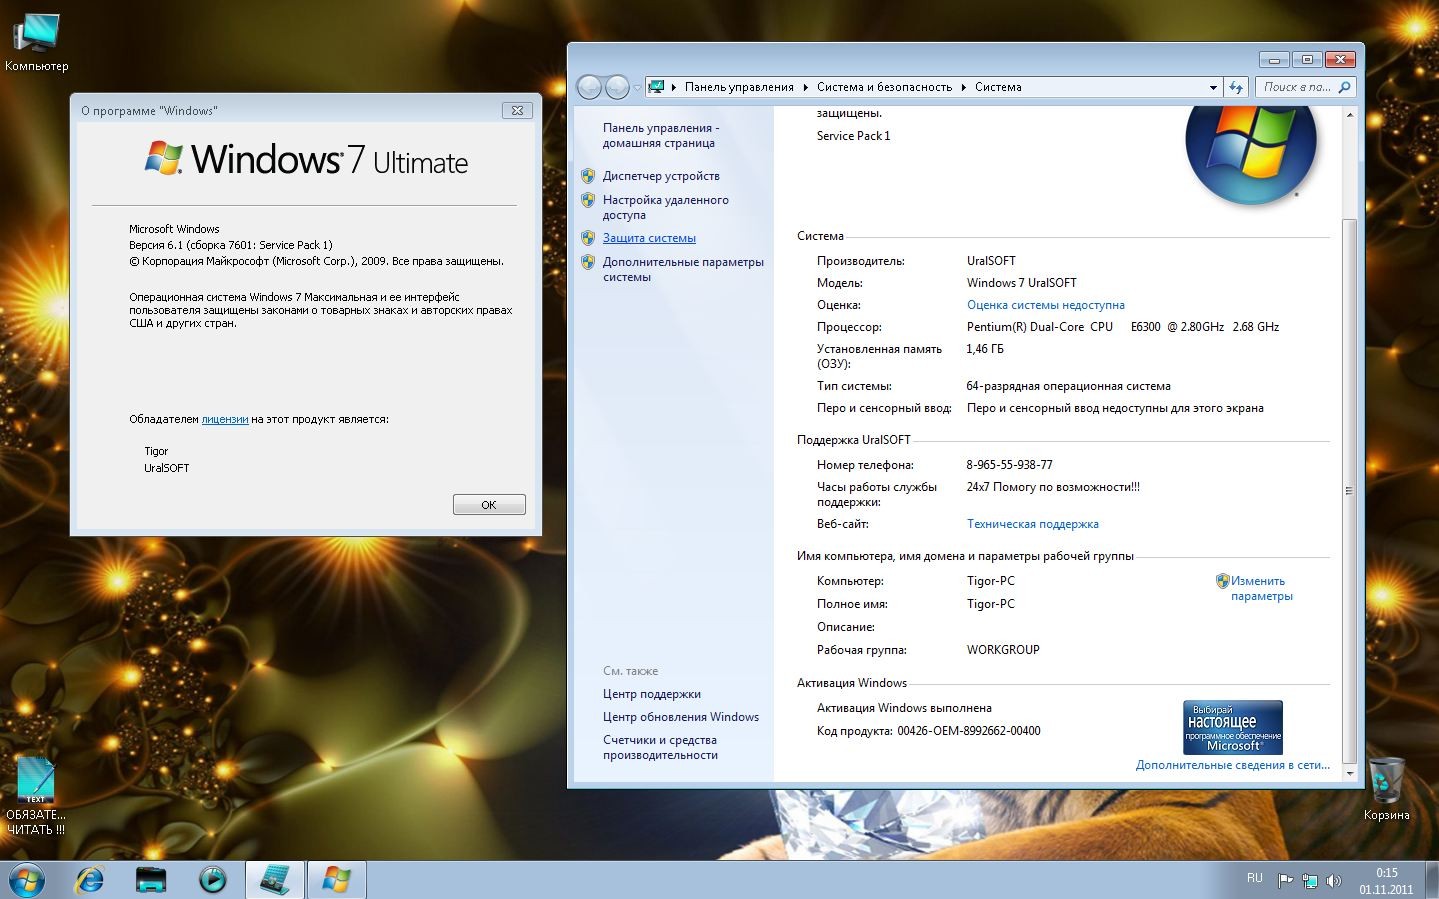The image size is (1439, 899).
Task: Open Центр поддержки link
Action: 651,694
